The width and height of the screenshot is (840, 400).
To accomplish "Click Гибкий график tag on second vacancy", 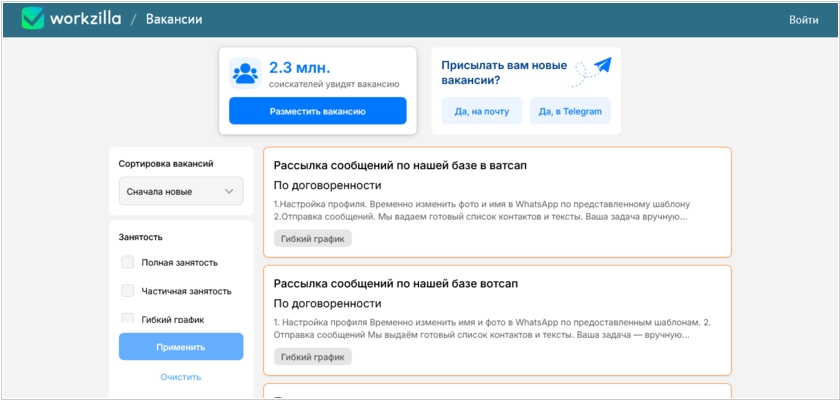I will (x=312, y=356).
